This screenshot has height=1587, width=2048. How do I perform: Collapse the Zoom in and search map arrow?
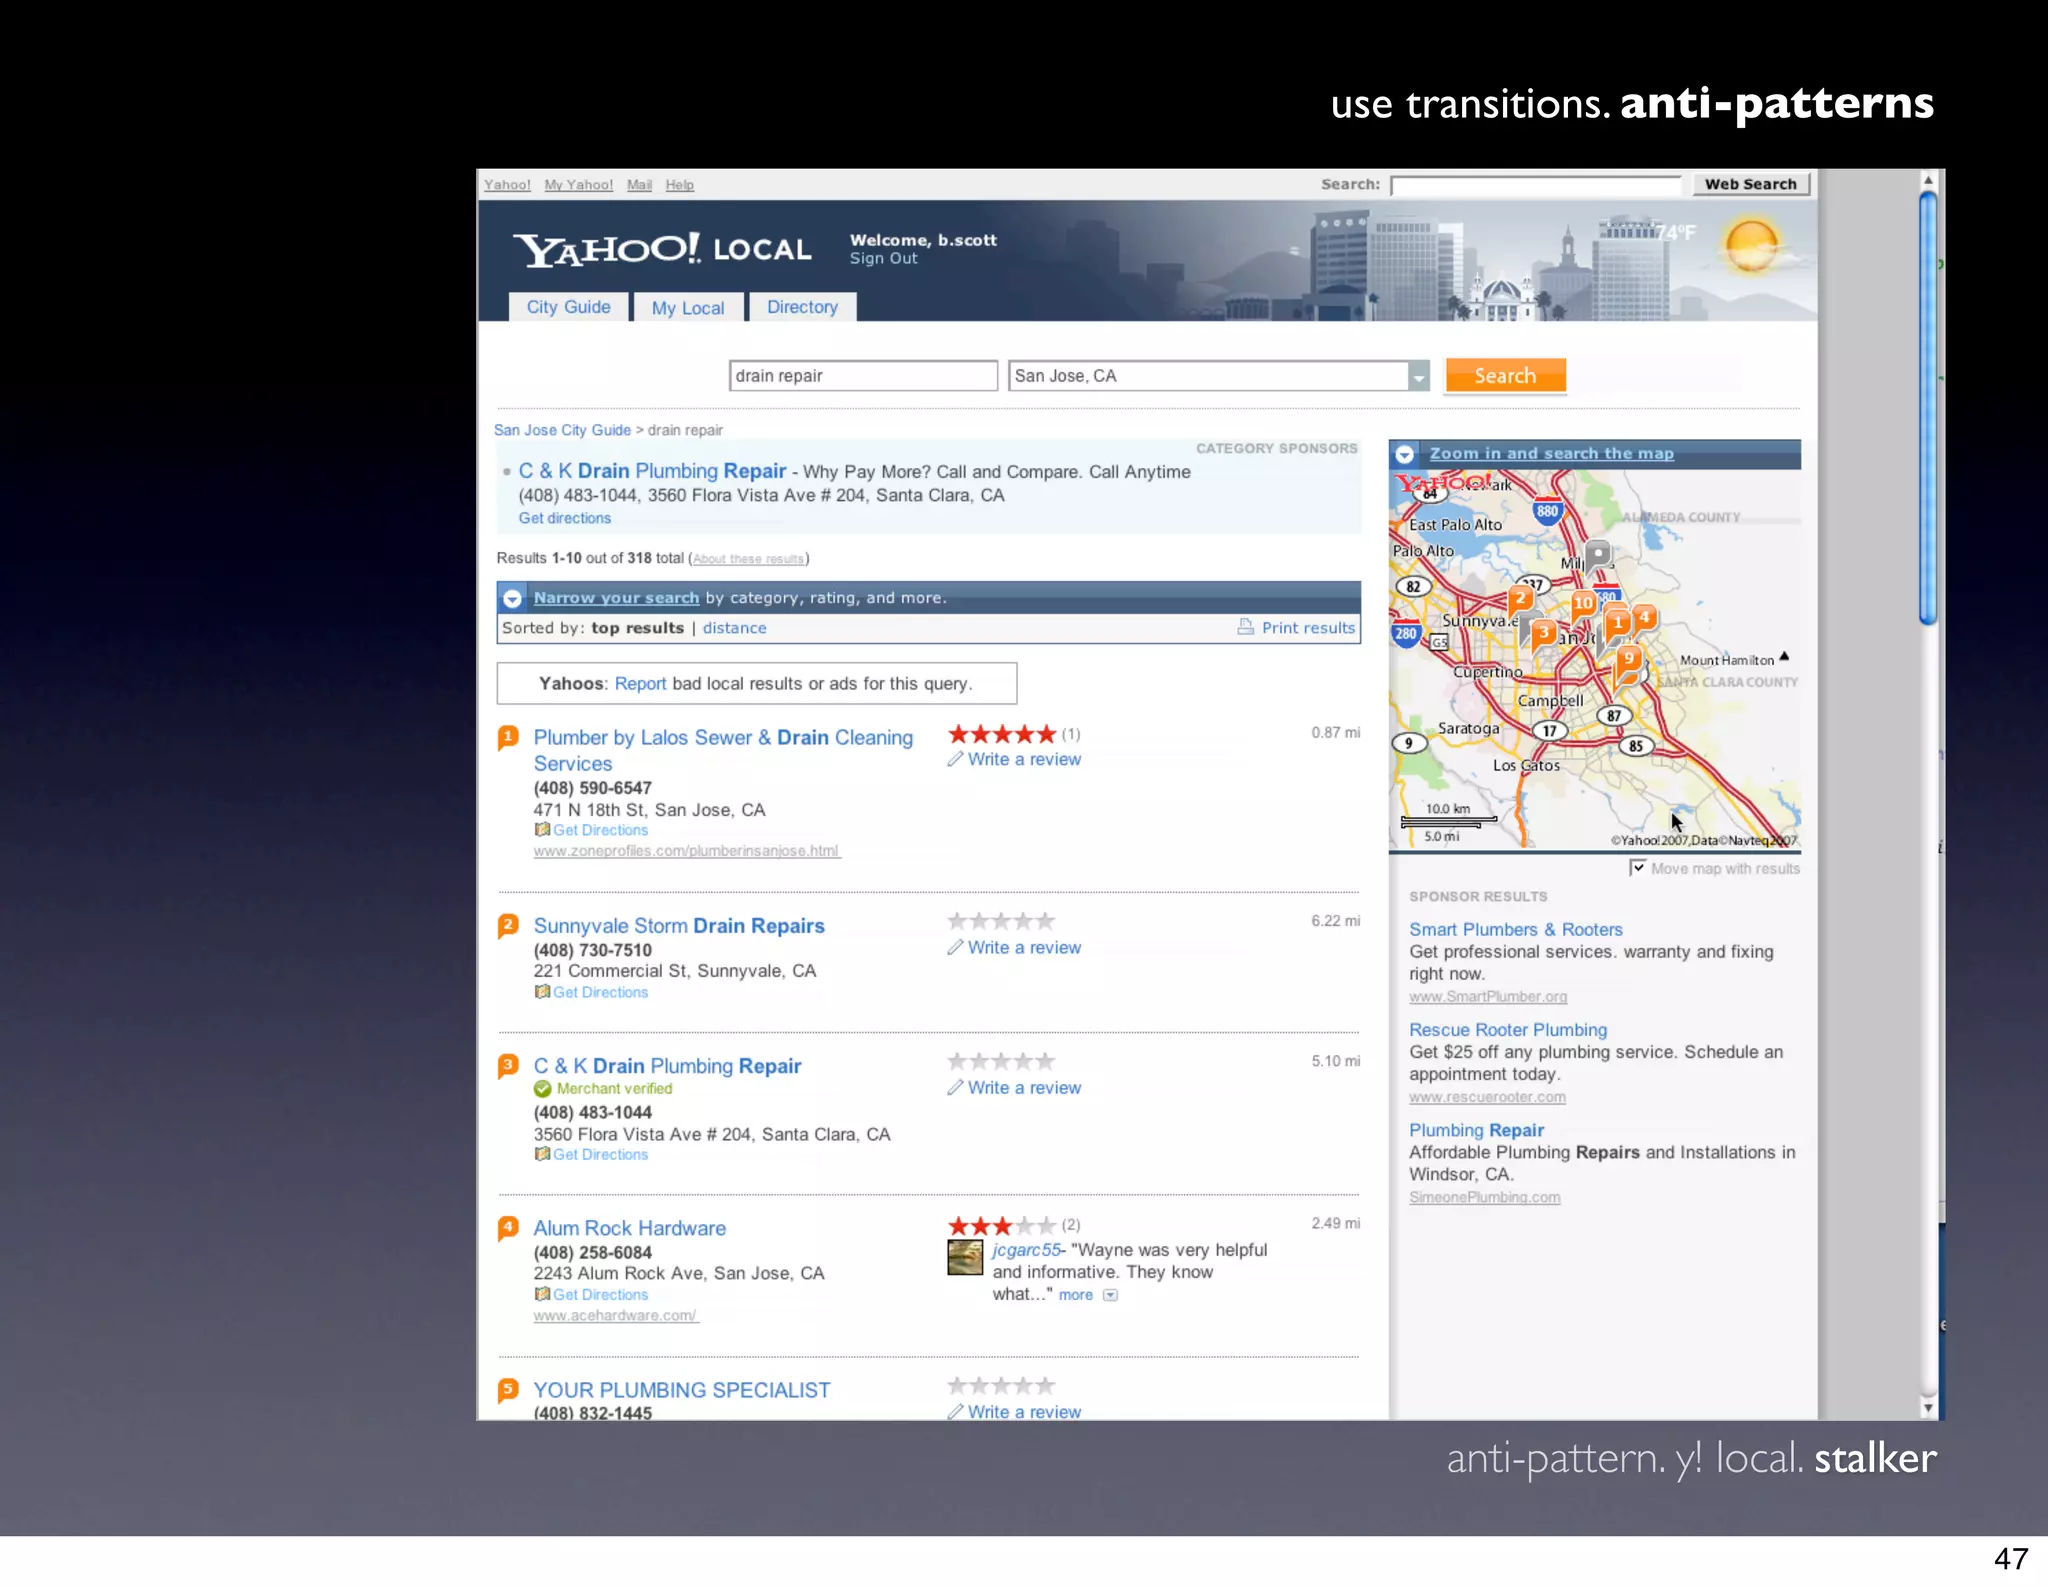[1405, 454]
